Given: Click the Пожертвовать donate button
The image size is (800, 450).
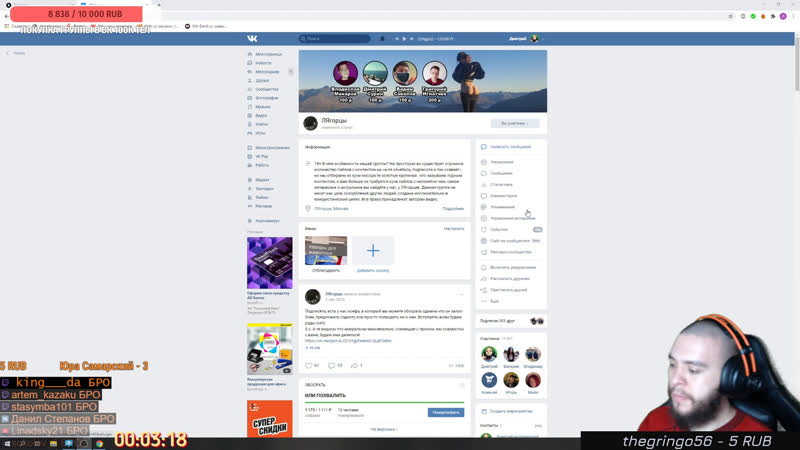Looking at the screenshot, I should [x=445, y=412].
